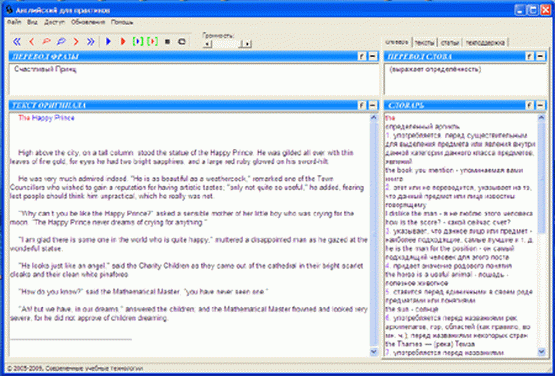
Task: Go to next phrase with red right arrow
Action: tap(76, 42)
